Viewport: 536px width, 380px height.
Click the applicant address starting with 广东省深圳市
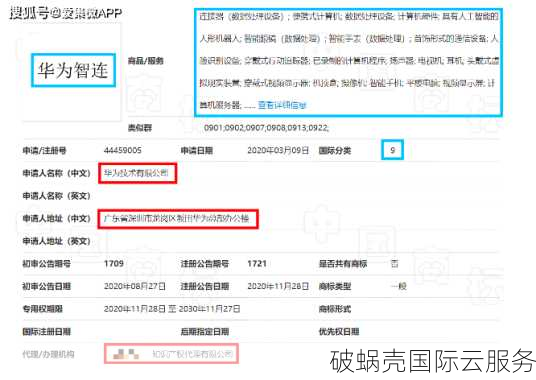coord(176,218)
